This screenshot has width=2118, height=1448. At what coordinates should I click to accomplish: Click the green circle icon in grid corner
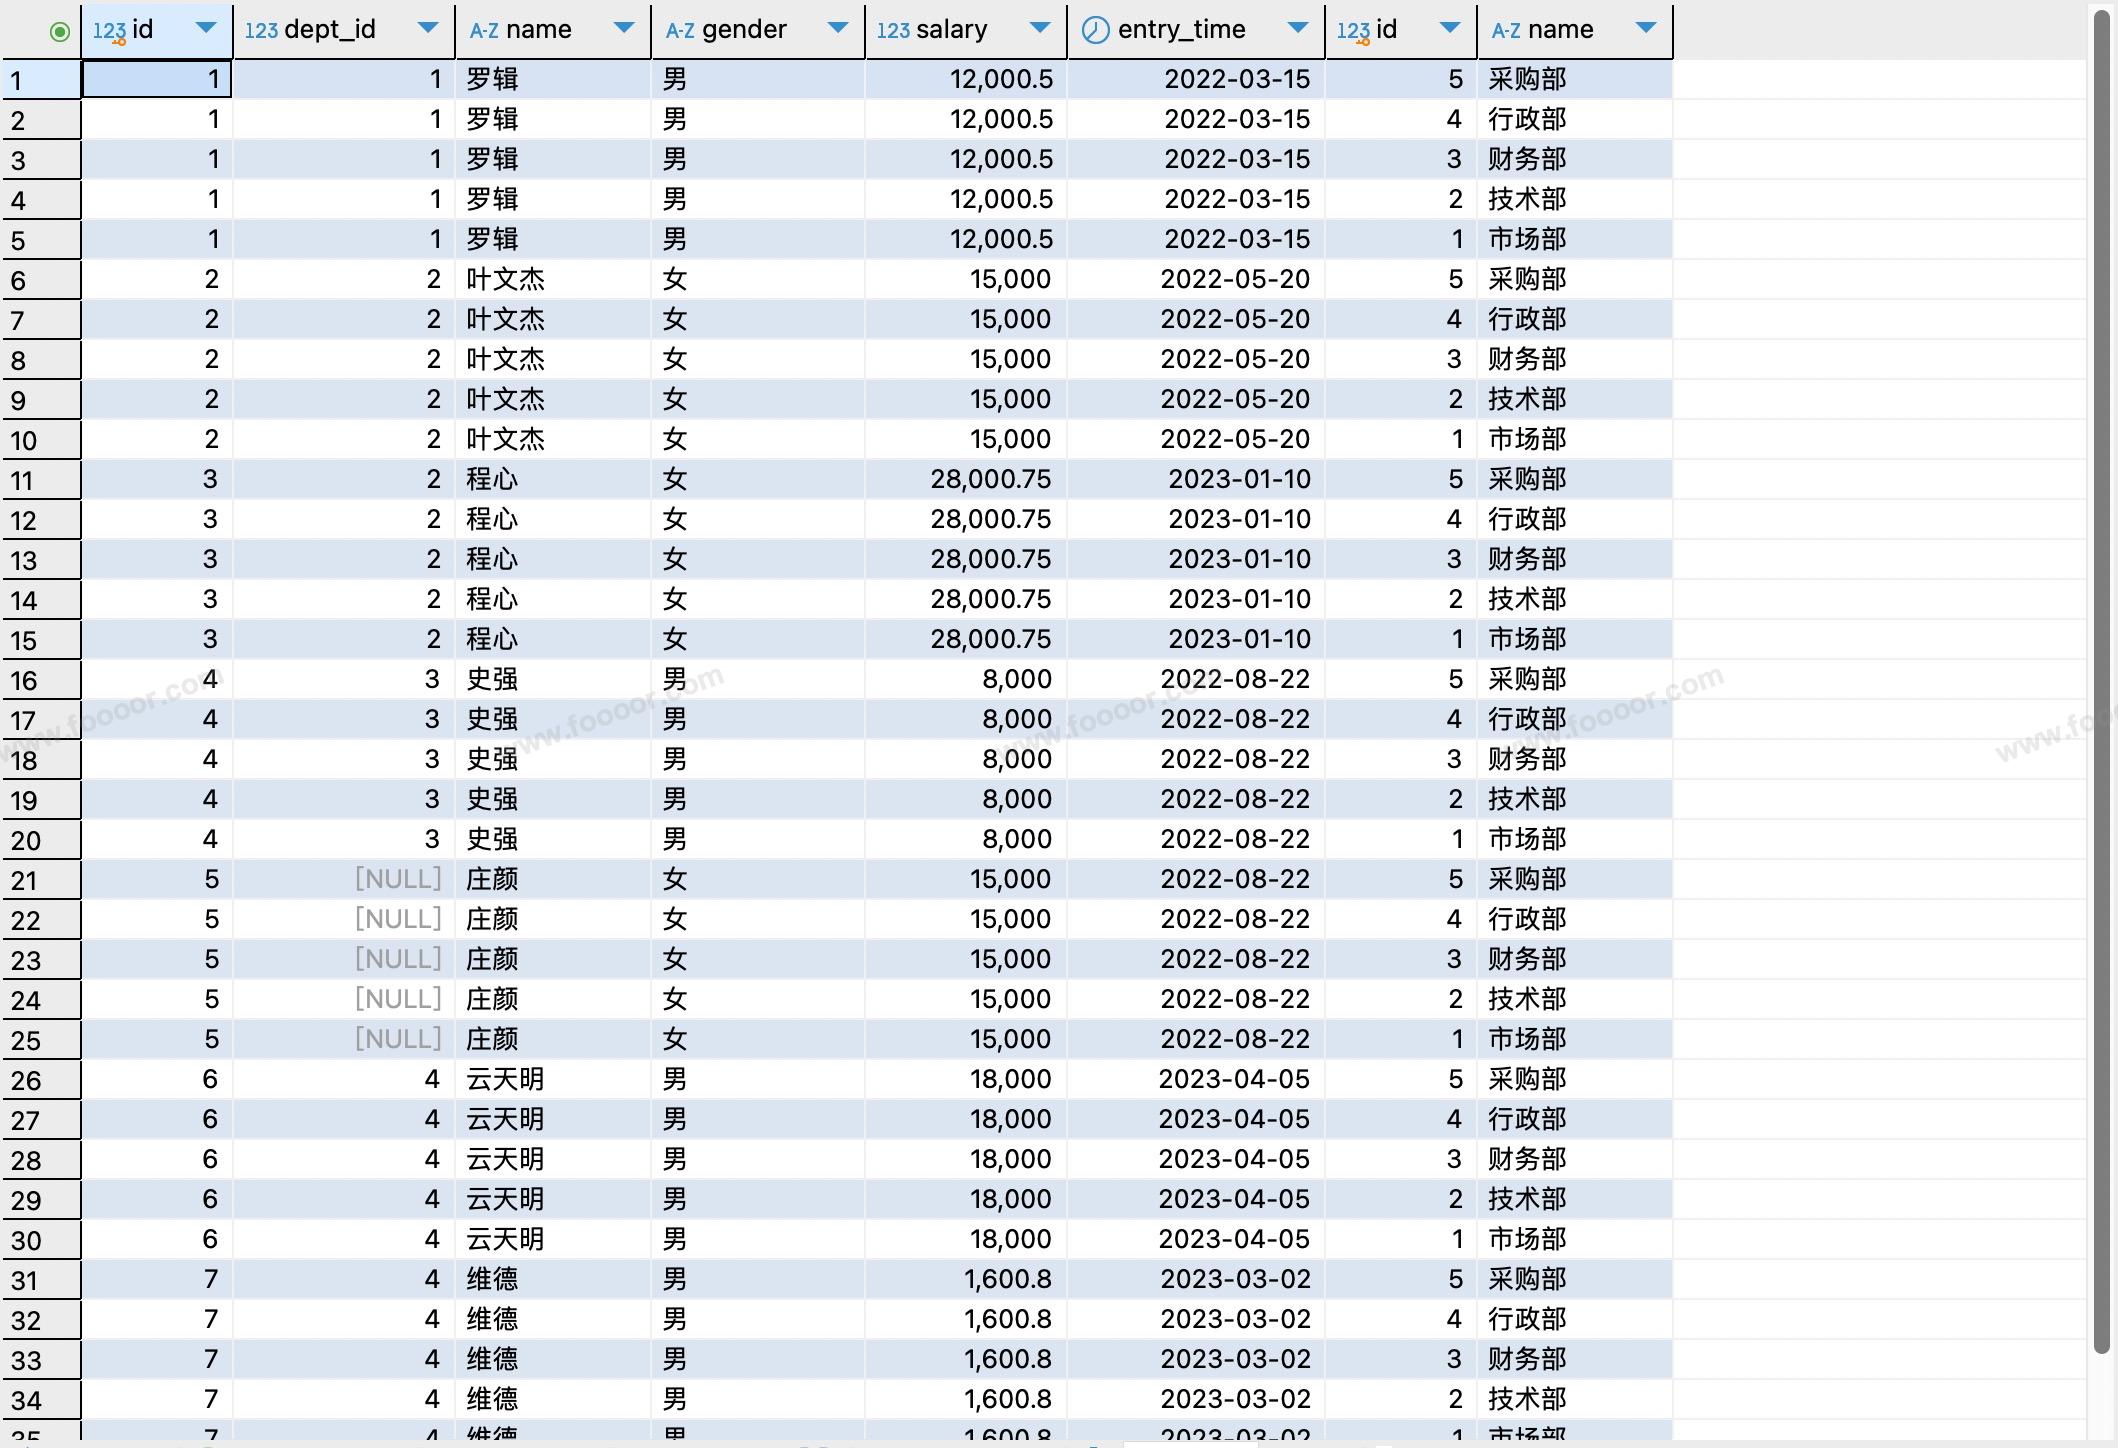[59, 32]
